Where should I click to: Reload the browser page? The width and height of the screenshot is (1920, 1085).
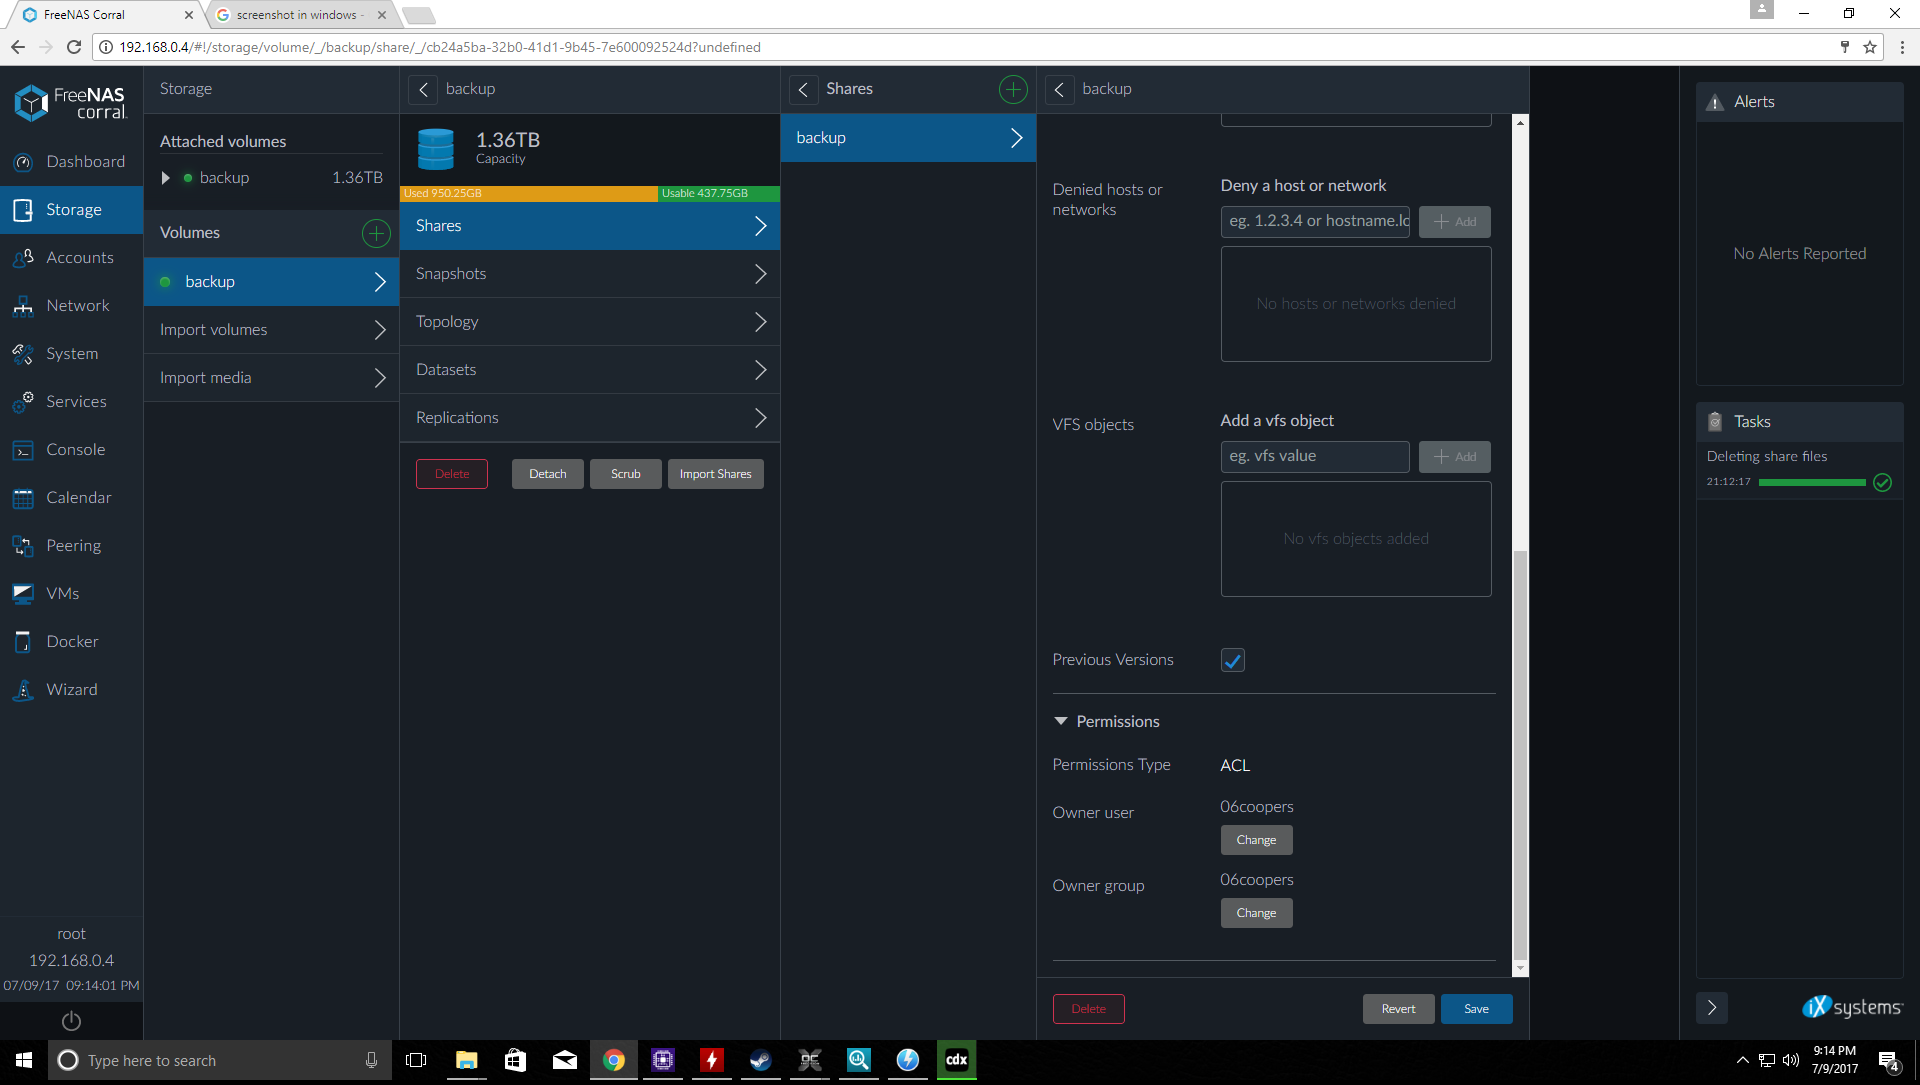(x=73, y=47)
